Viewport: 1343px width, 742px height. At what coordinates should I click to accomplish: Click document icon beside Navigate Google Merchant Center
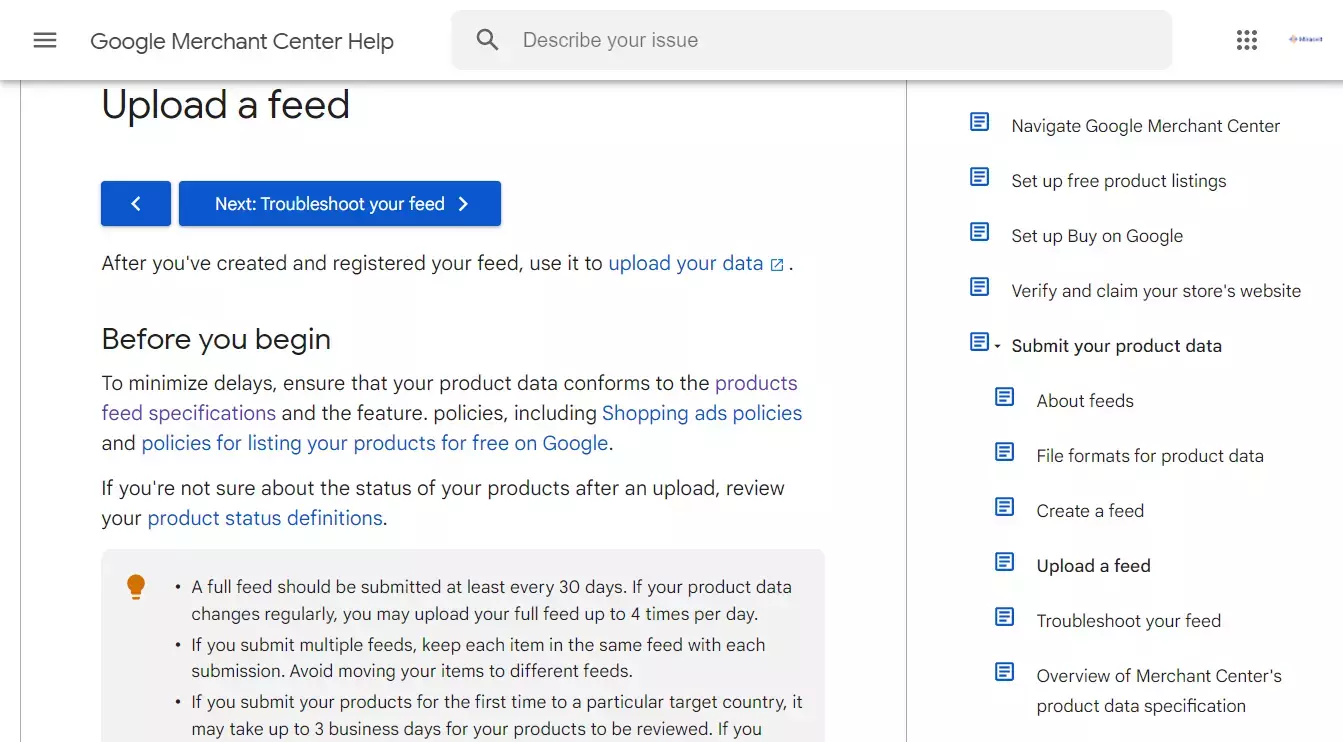pyautogui.click(x=980, y=122)
